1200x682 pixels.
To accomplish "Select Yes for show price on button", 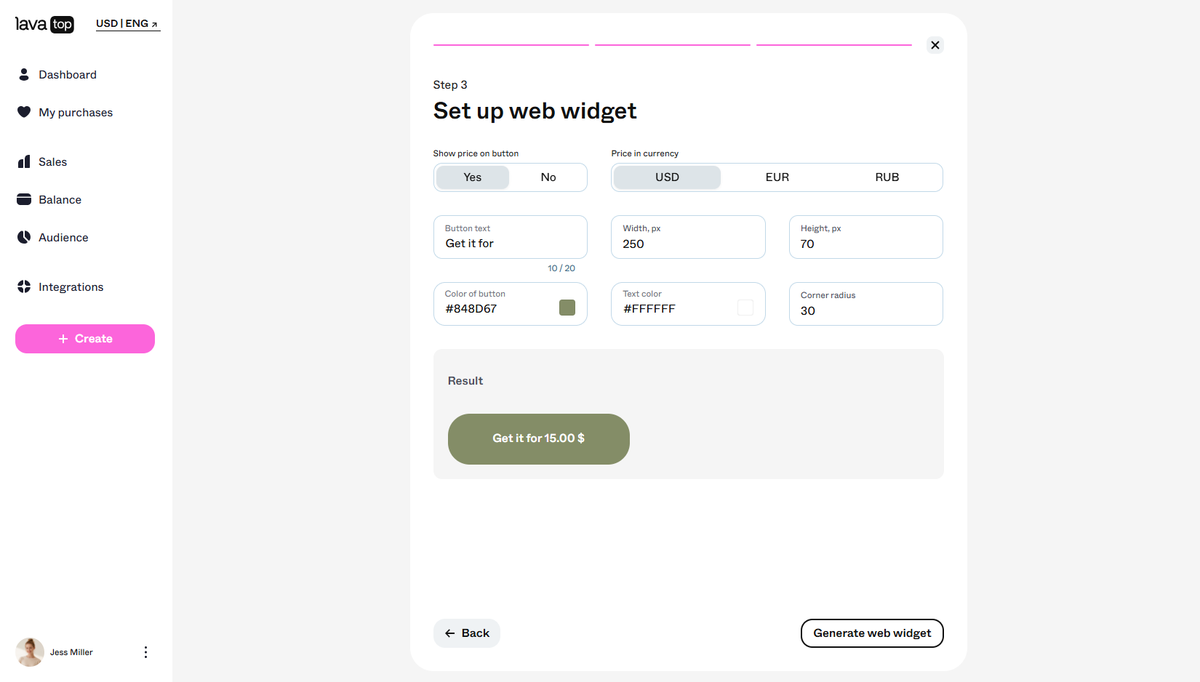I will point(472,177).
